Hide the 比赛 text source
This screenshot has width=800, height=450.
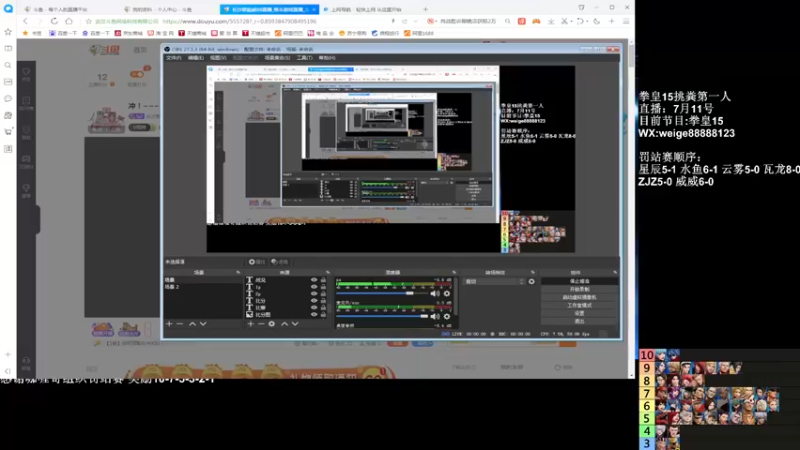tap(314, 308)
